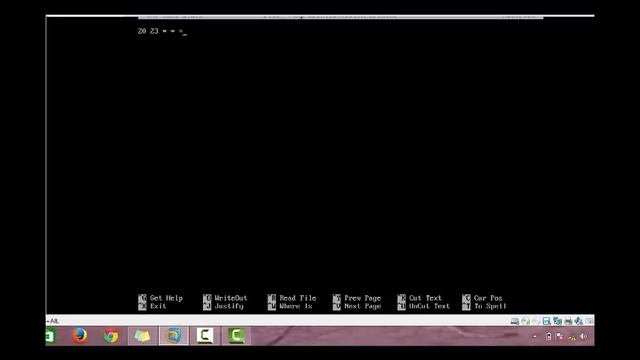
Task: Click the volume speaker tray icon
Action: point(584,336)
